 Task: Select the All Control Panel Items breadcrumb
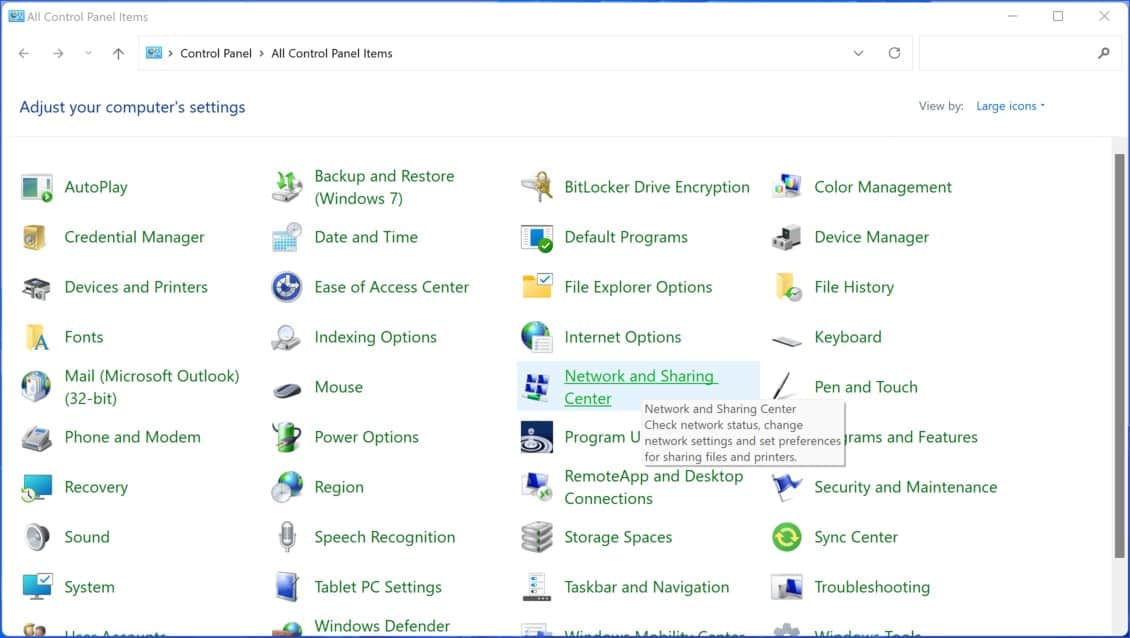click(332, 53)
